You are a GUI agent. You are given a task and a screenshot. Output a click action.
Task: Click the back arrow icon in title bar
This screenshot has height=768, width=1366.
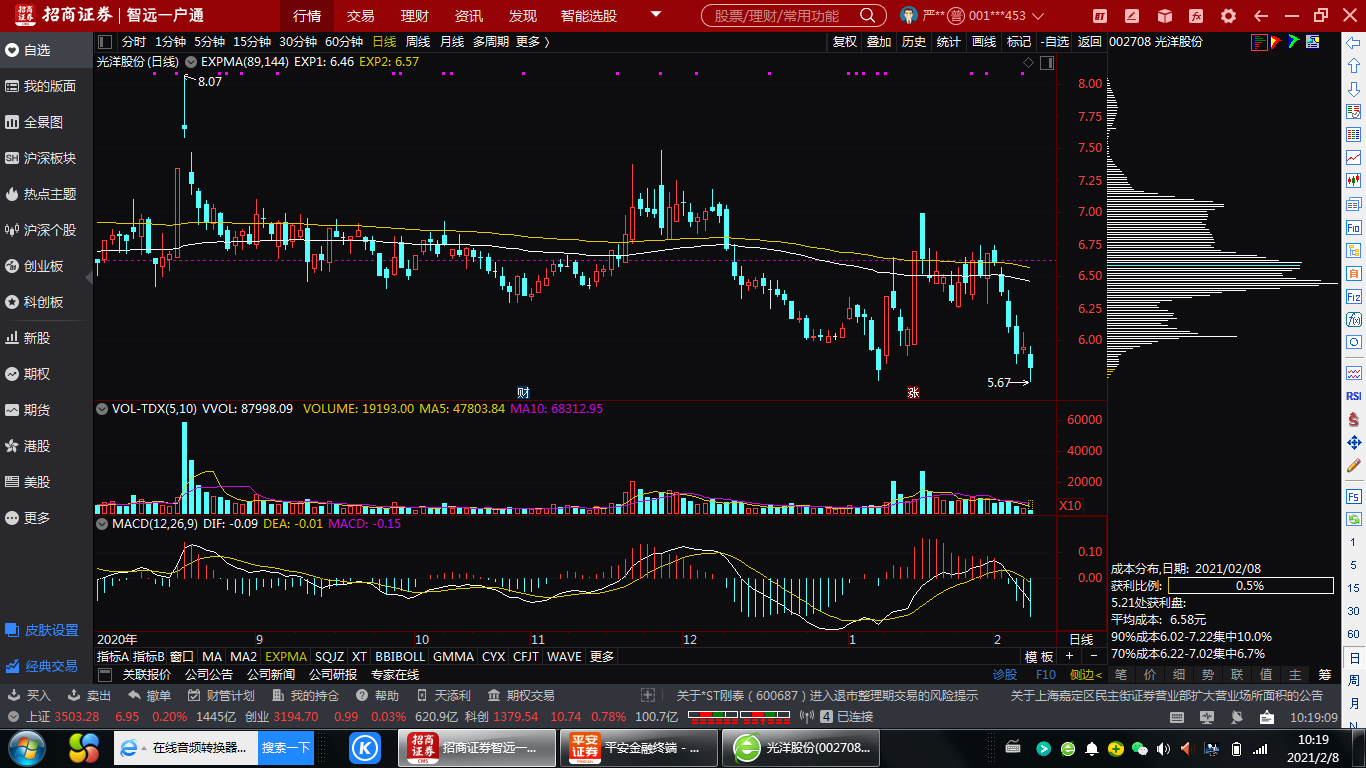(x=1261, y=16)
